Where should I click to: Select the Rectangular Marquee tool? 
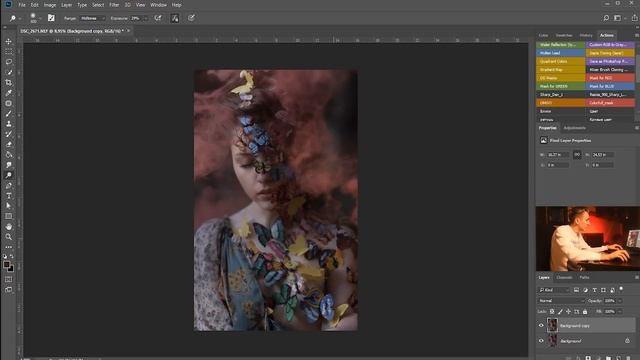click(x=9, y=52)
